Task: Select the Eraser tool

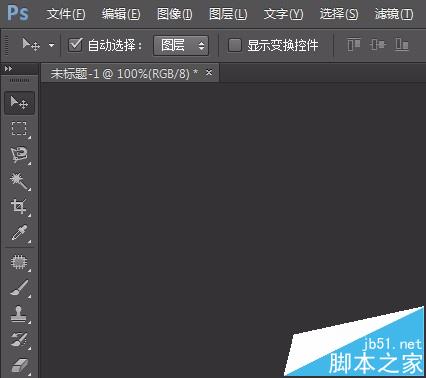Action: pyautogui.click(x=19, y=366)
